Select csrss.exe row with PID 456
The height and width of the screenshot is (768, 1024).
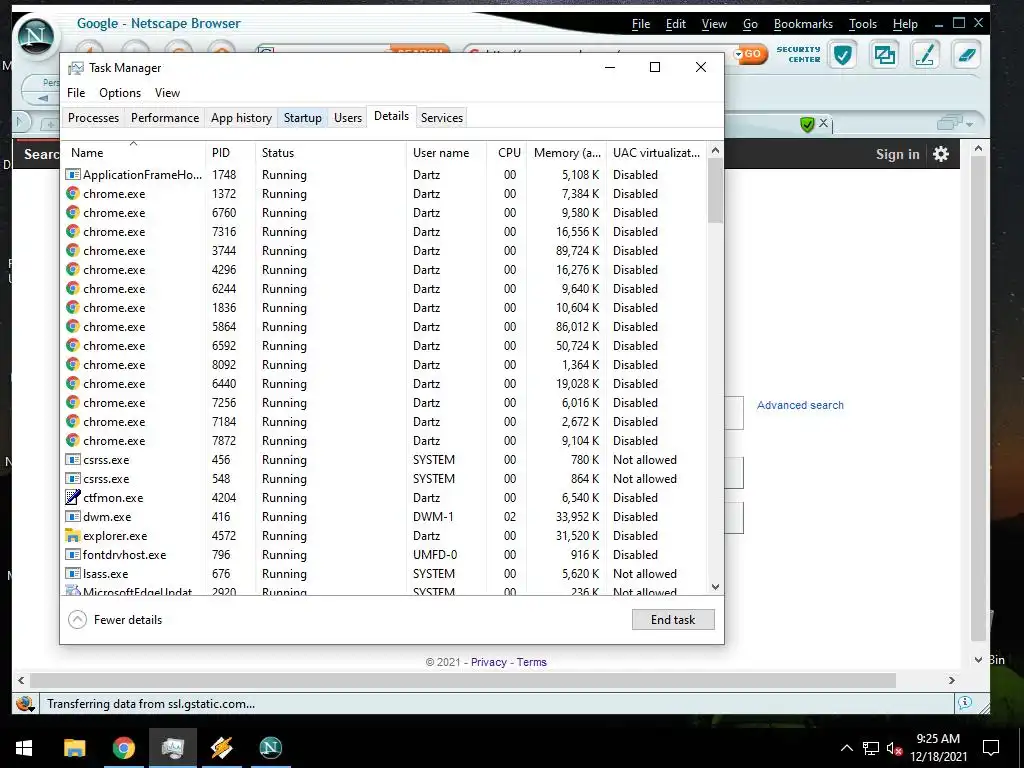click(x=385, y=460)
